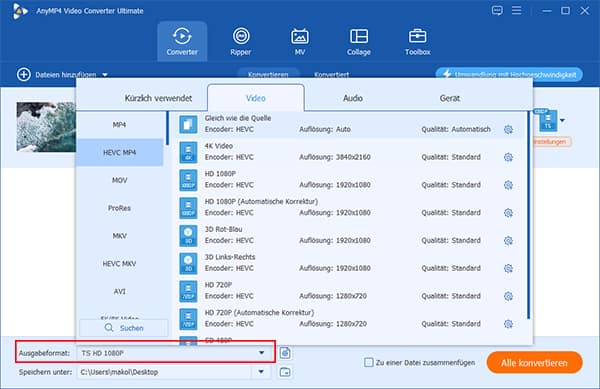This screenshot has width=600, height=389.
Task: Open settings gear for HD 1080P (Automatische Korrektur)
Action: 508,213
